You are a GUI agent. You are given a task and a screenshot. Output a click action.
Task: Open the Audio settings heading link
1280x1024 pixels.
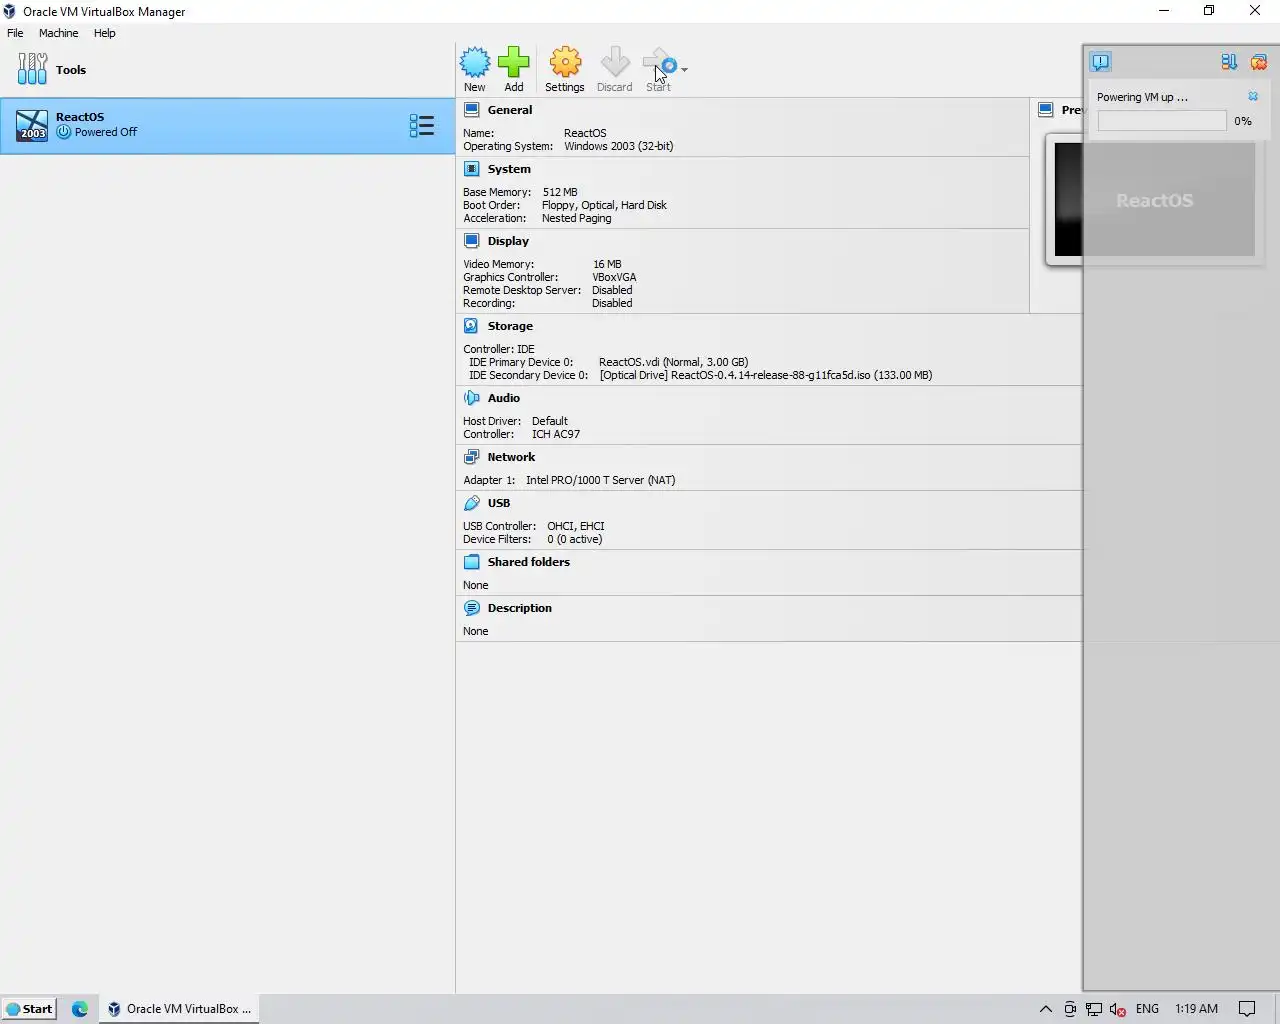[x=504, y=398]
